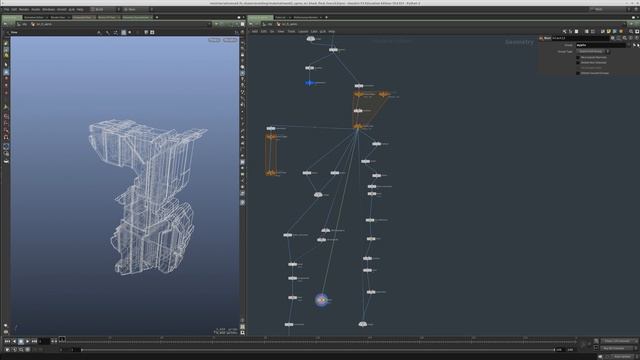This screenshot has width=640, height=360.
Task: Click the find node magnifier in network toolbar
Action: tap(631, 31)
